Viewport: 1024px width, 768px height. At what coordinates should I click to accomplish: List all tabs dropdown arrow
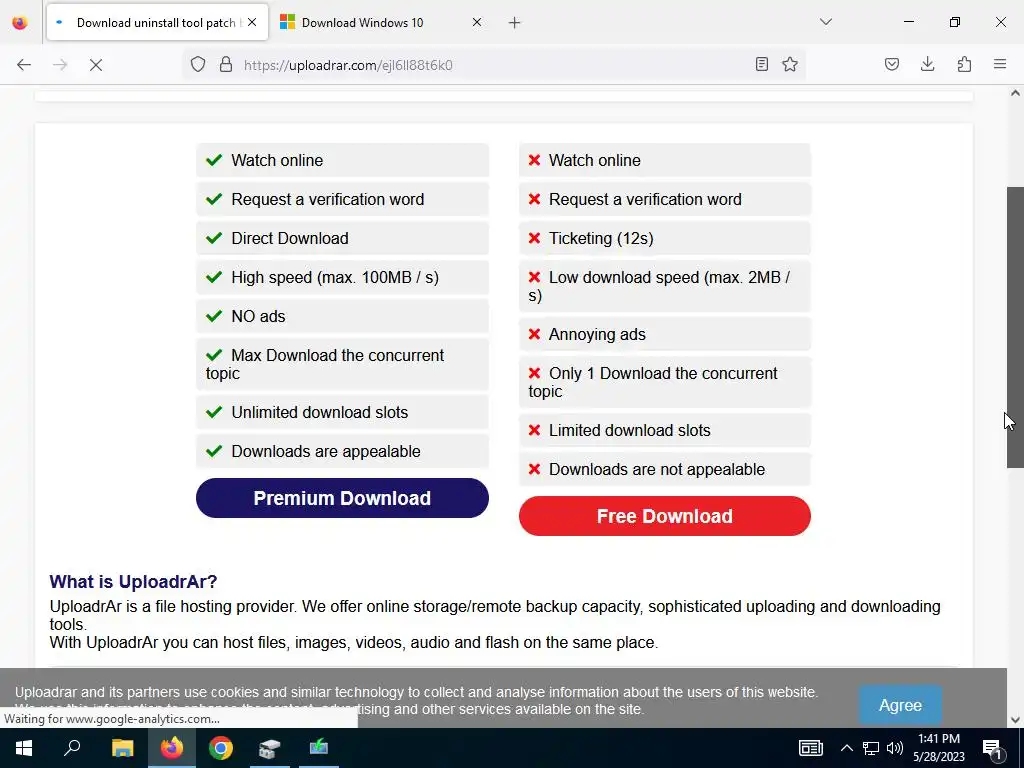tap(825, 22)
